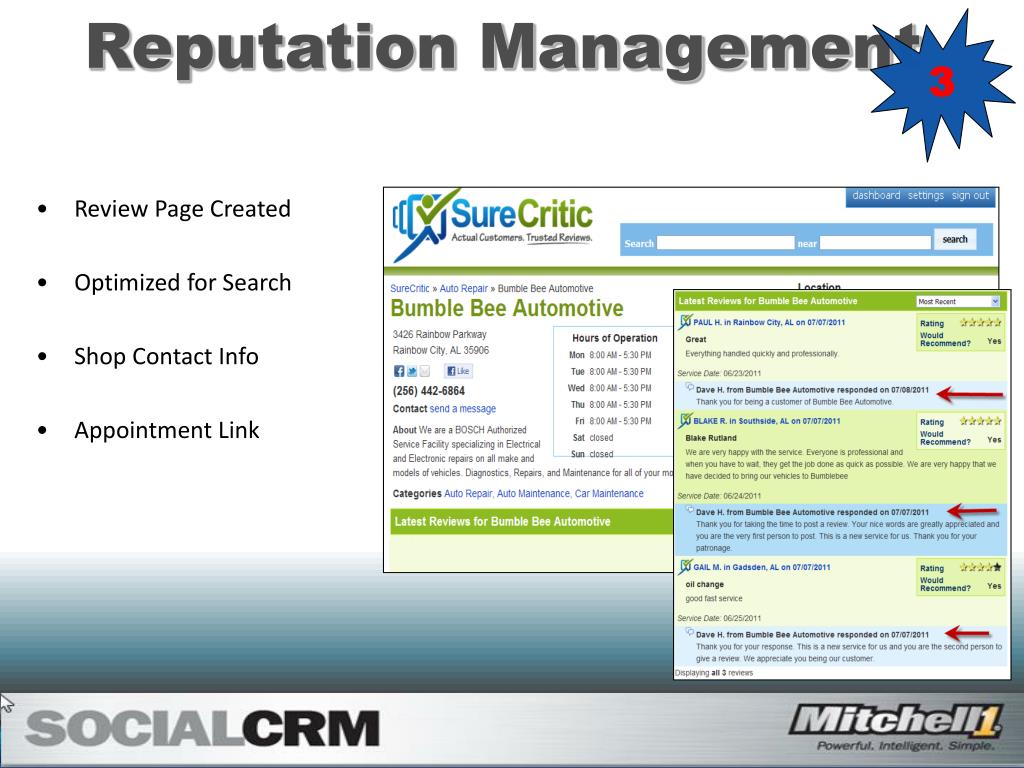Click the search button
This screenshot has width=1024, height=768.
[x=955, y=239]
